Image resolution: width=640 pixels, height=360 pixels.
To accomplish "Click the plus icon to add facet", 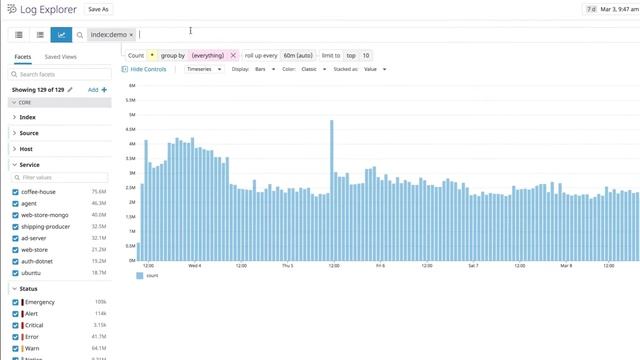I will pos(104,89).
